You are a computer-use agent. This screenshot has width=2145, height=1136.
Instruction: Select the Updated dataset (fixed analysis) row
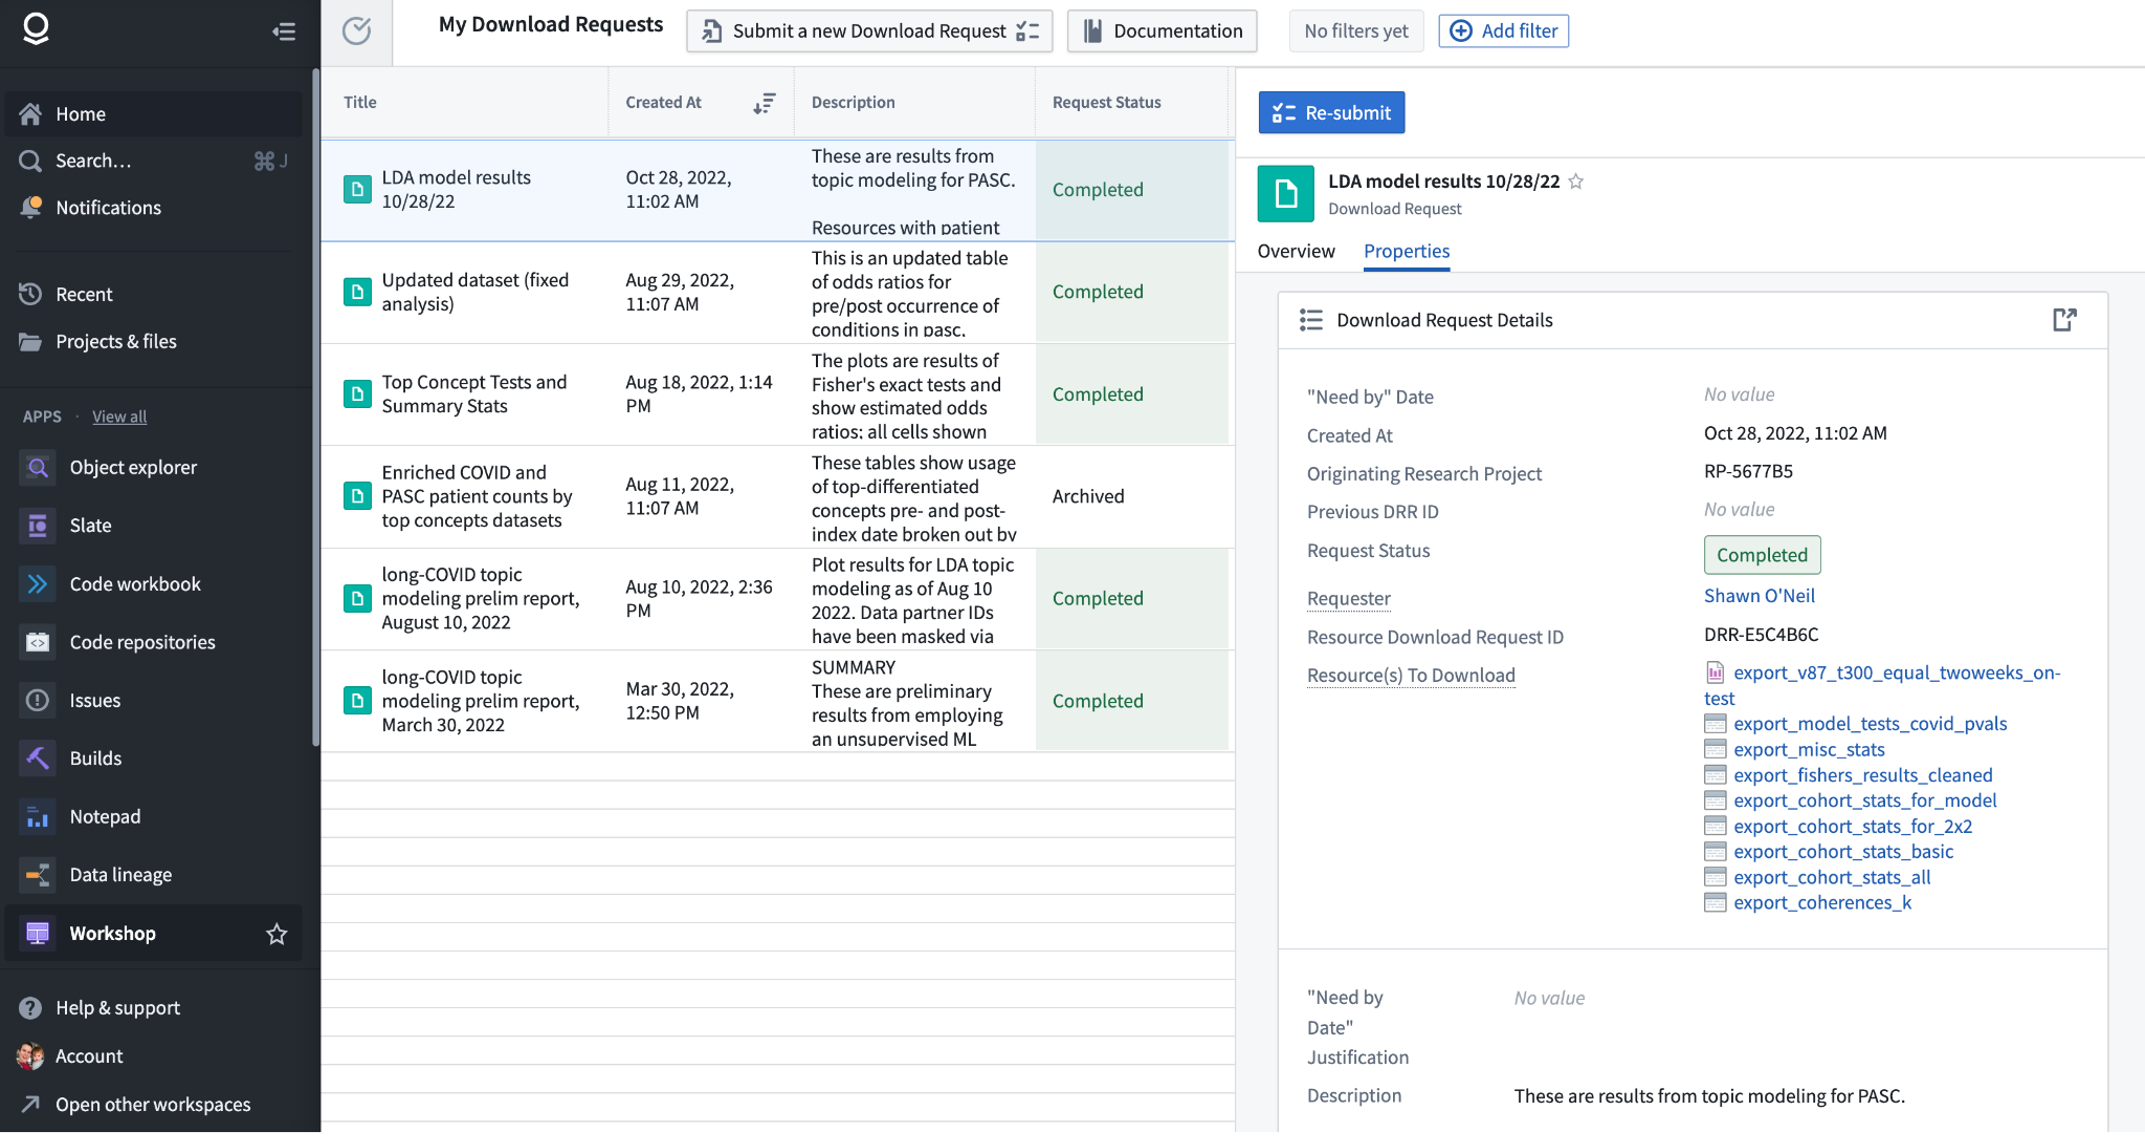point(475,292)
